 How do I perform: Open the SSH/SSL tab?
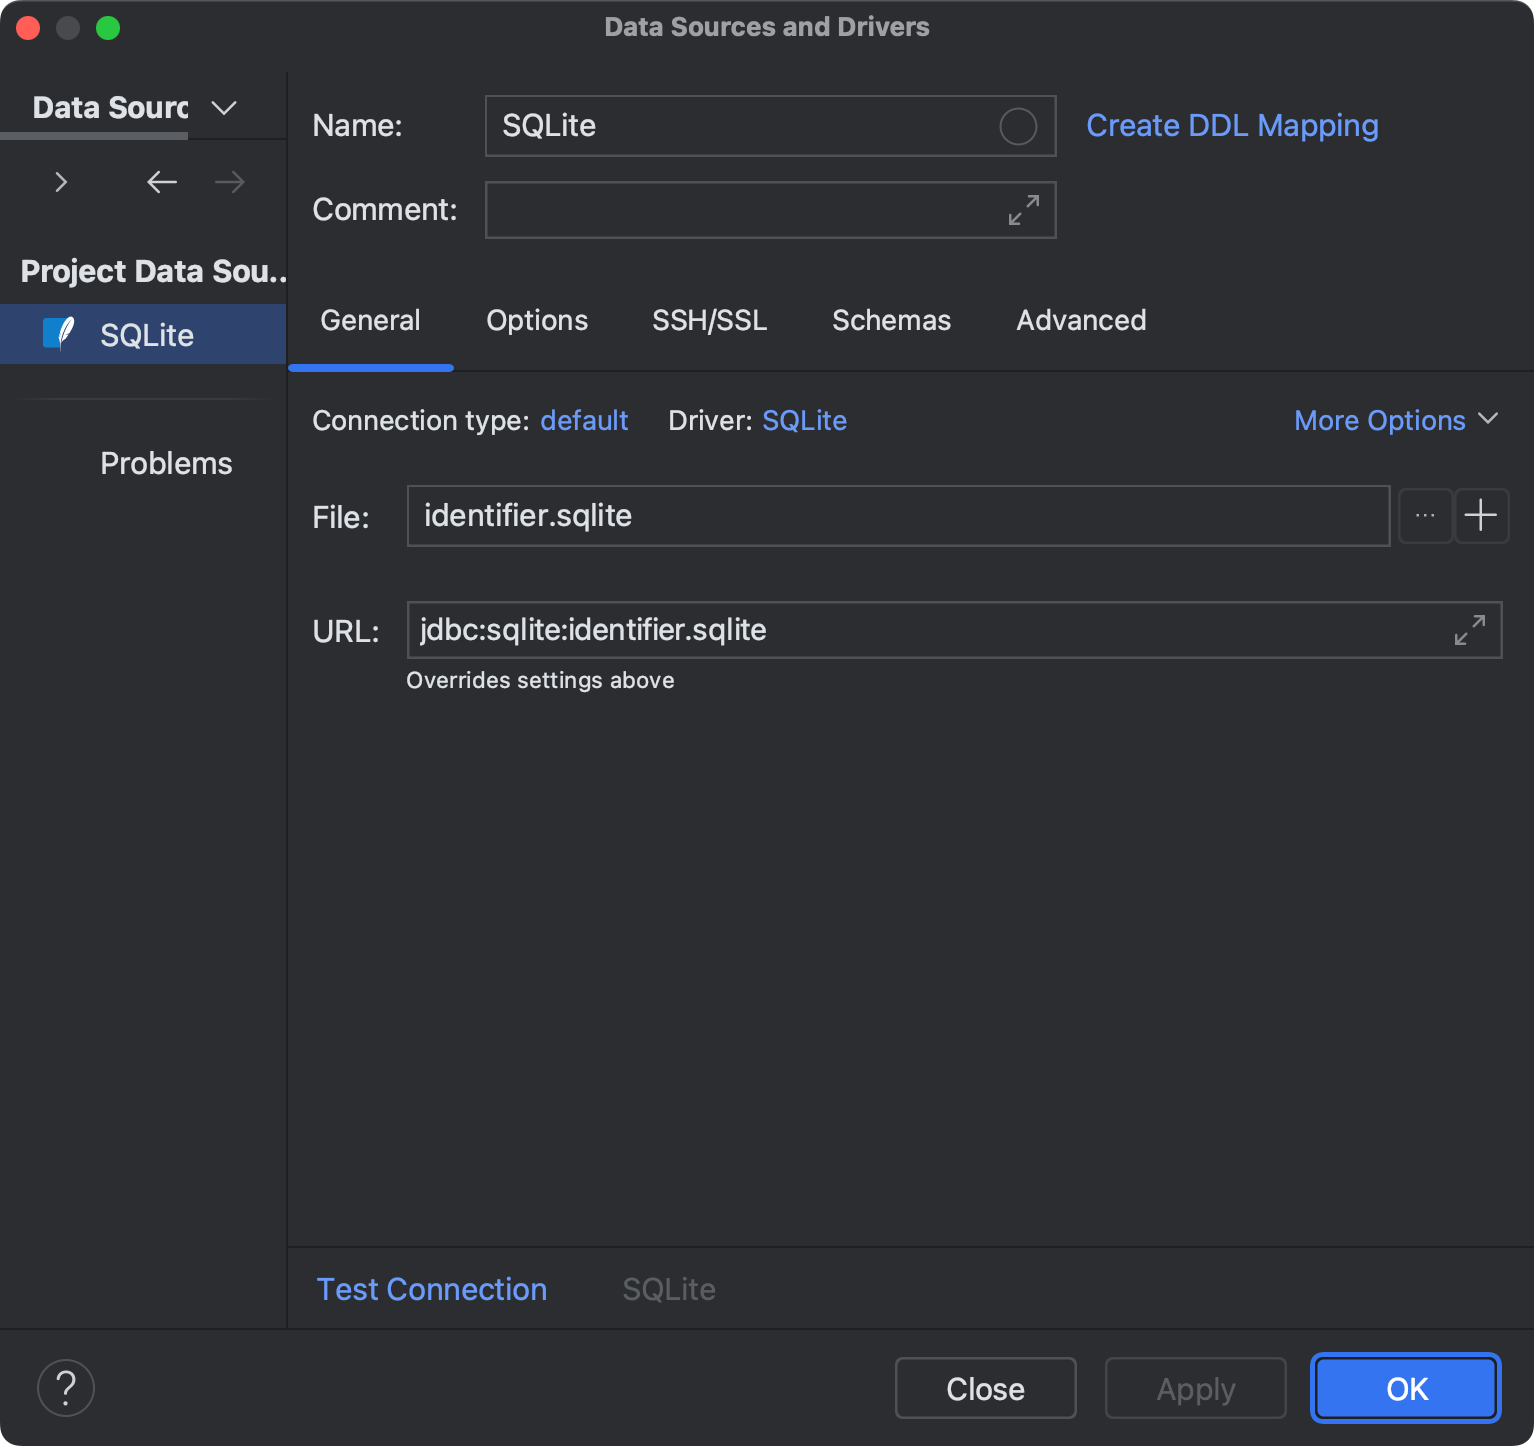click(x=709, y=320)
